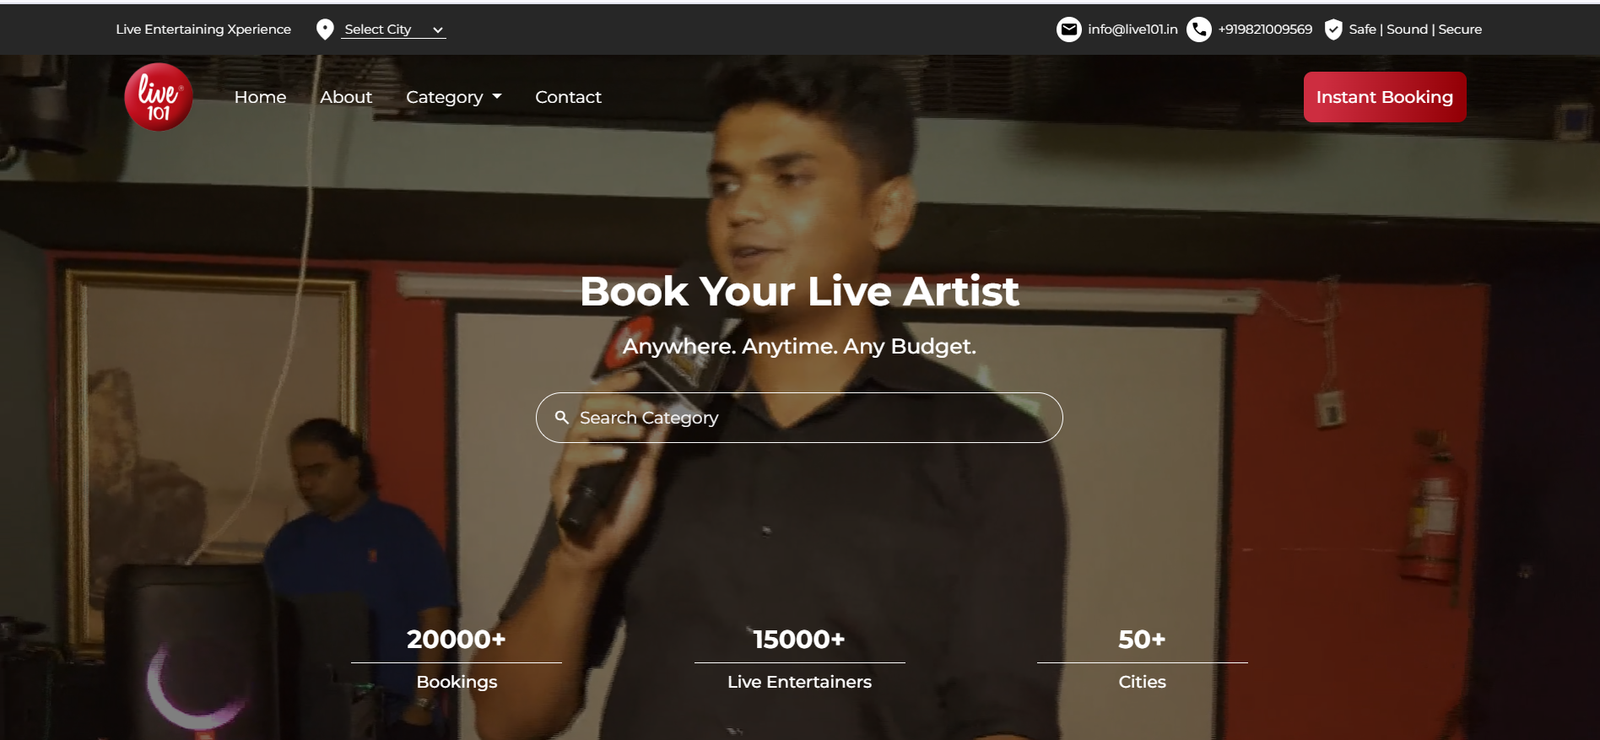Click the info@live101.in email link
Screen dimensions: 1600x740
point(1132,30)
